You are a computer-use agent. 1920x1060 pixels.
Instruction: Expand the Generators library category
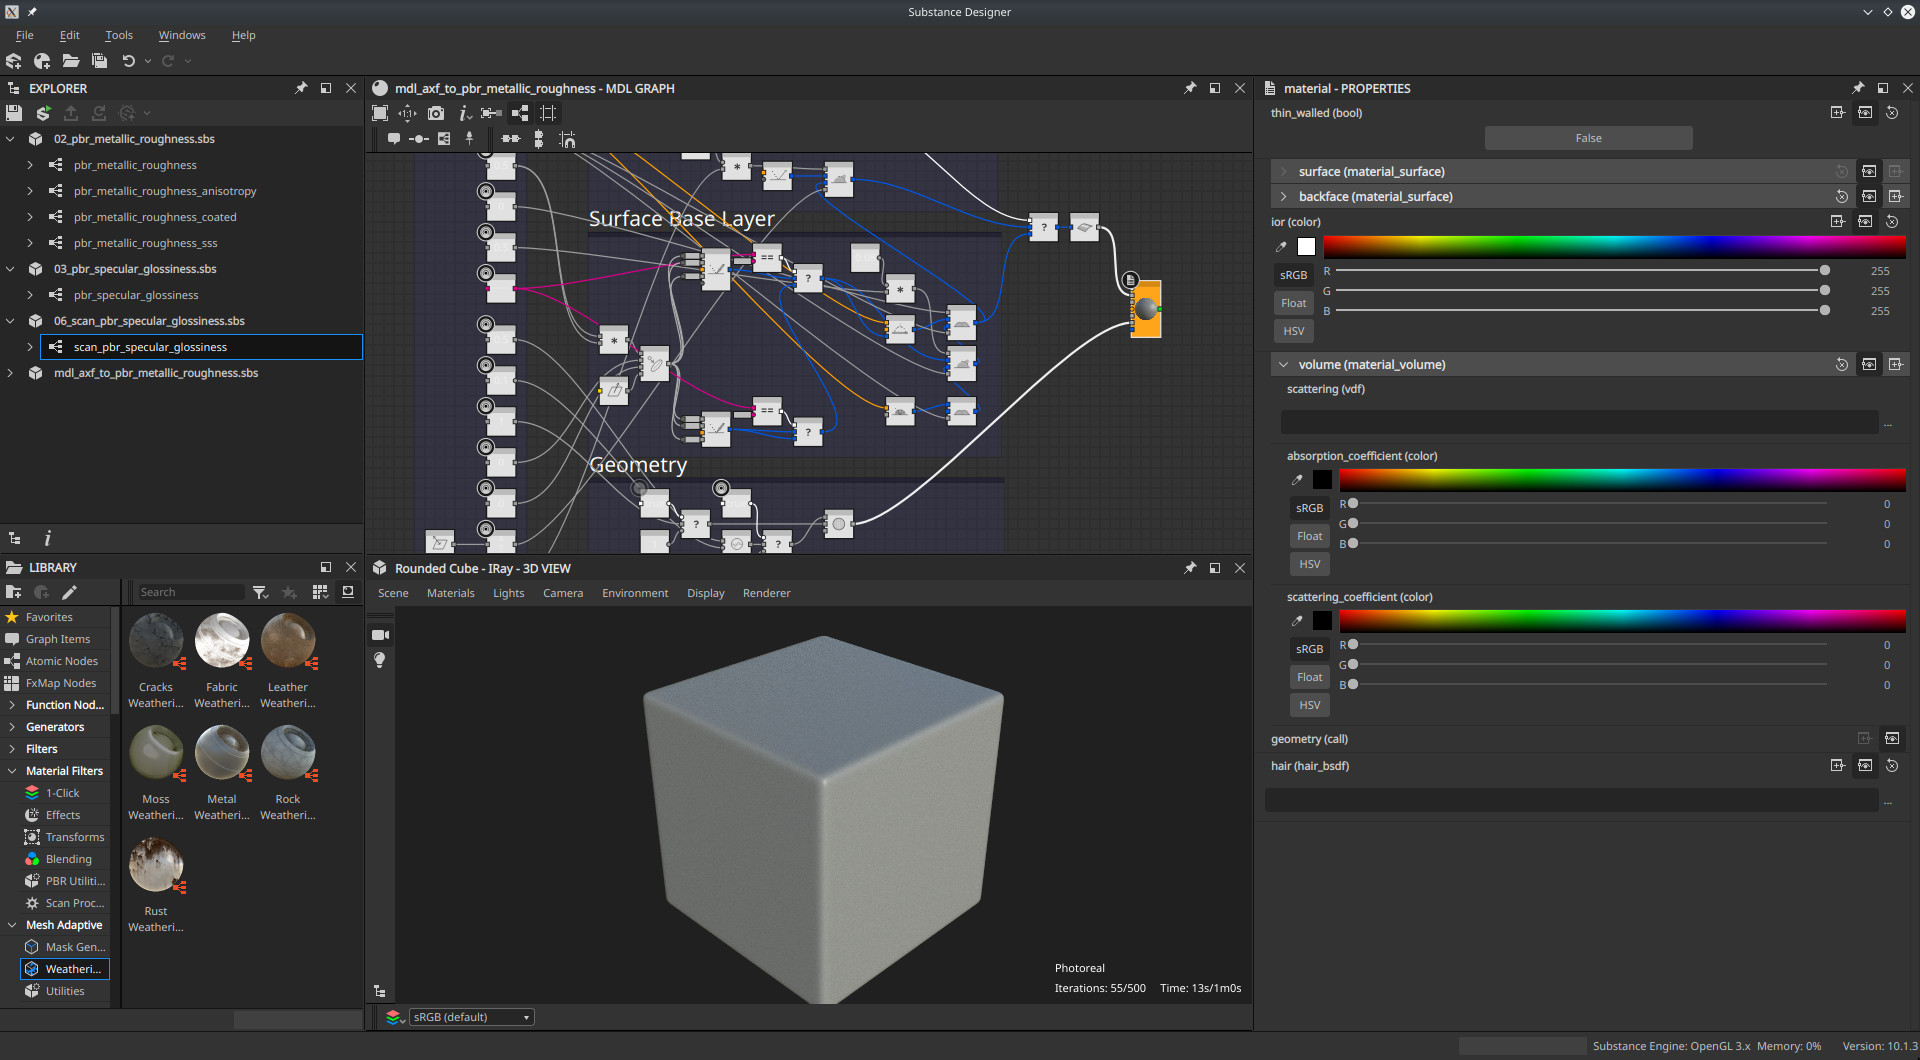point(12,727)
